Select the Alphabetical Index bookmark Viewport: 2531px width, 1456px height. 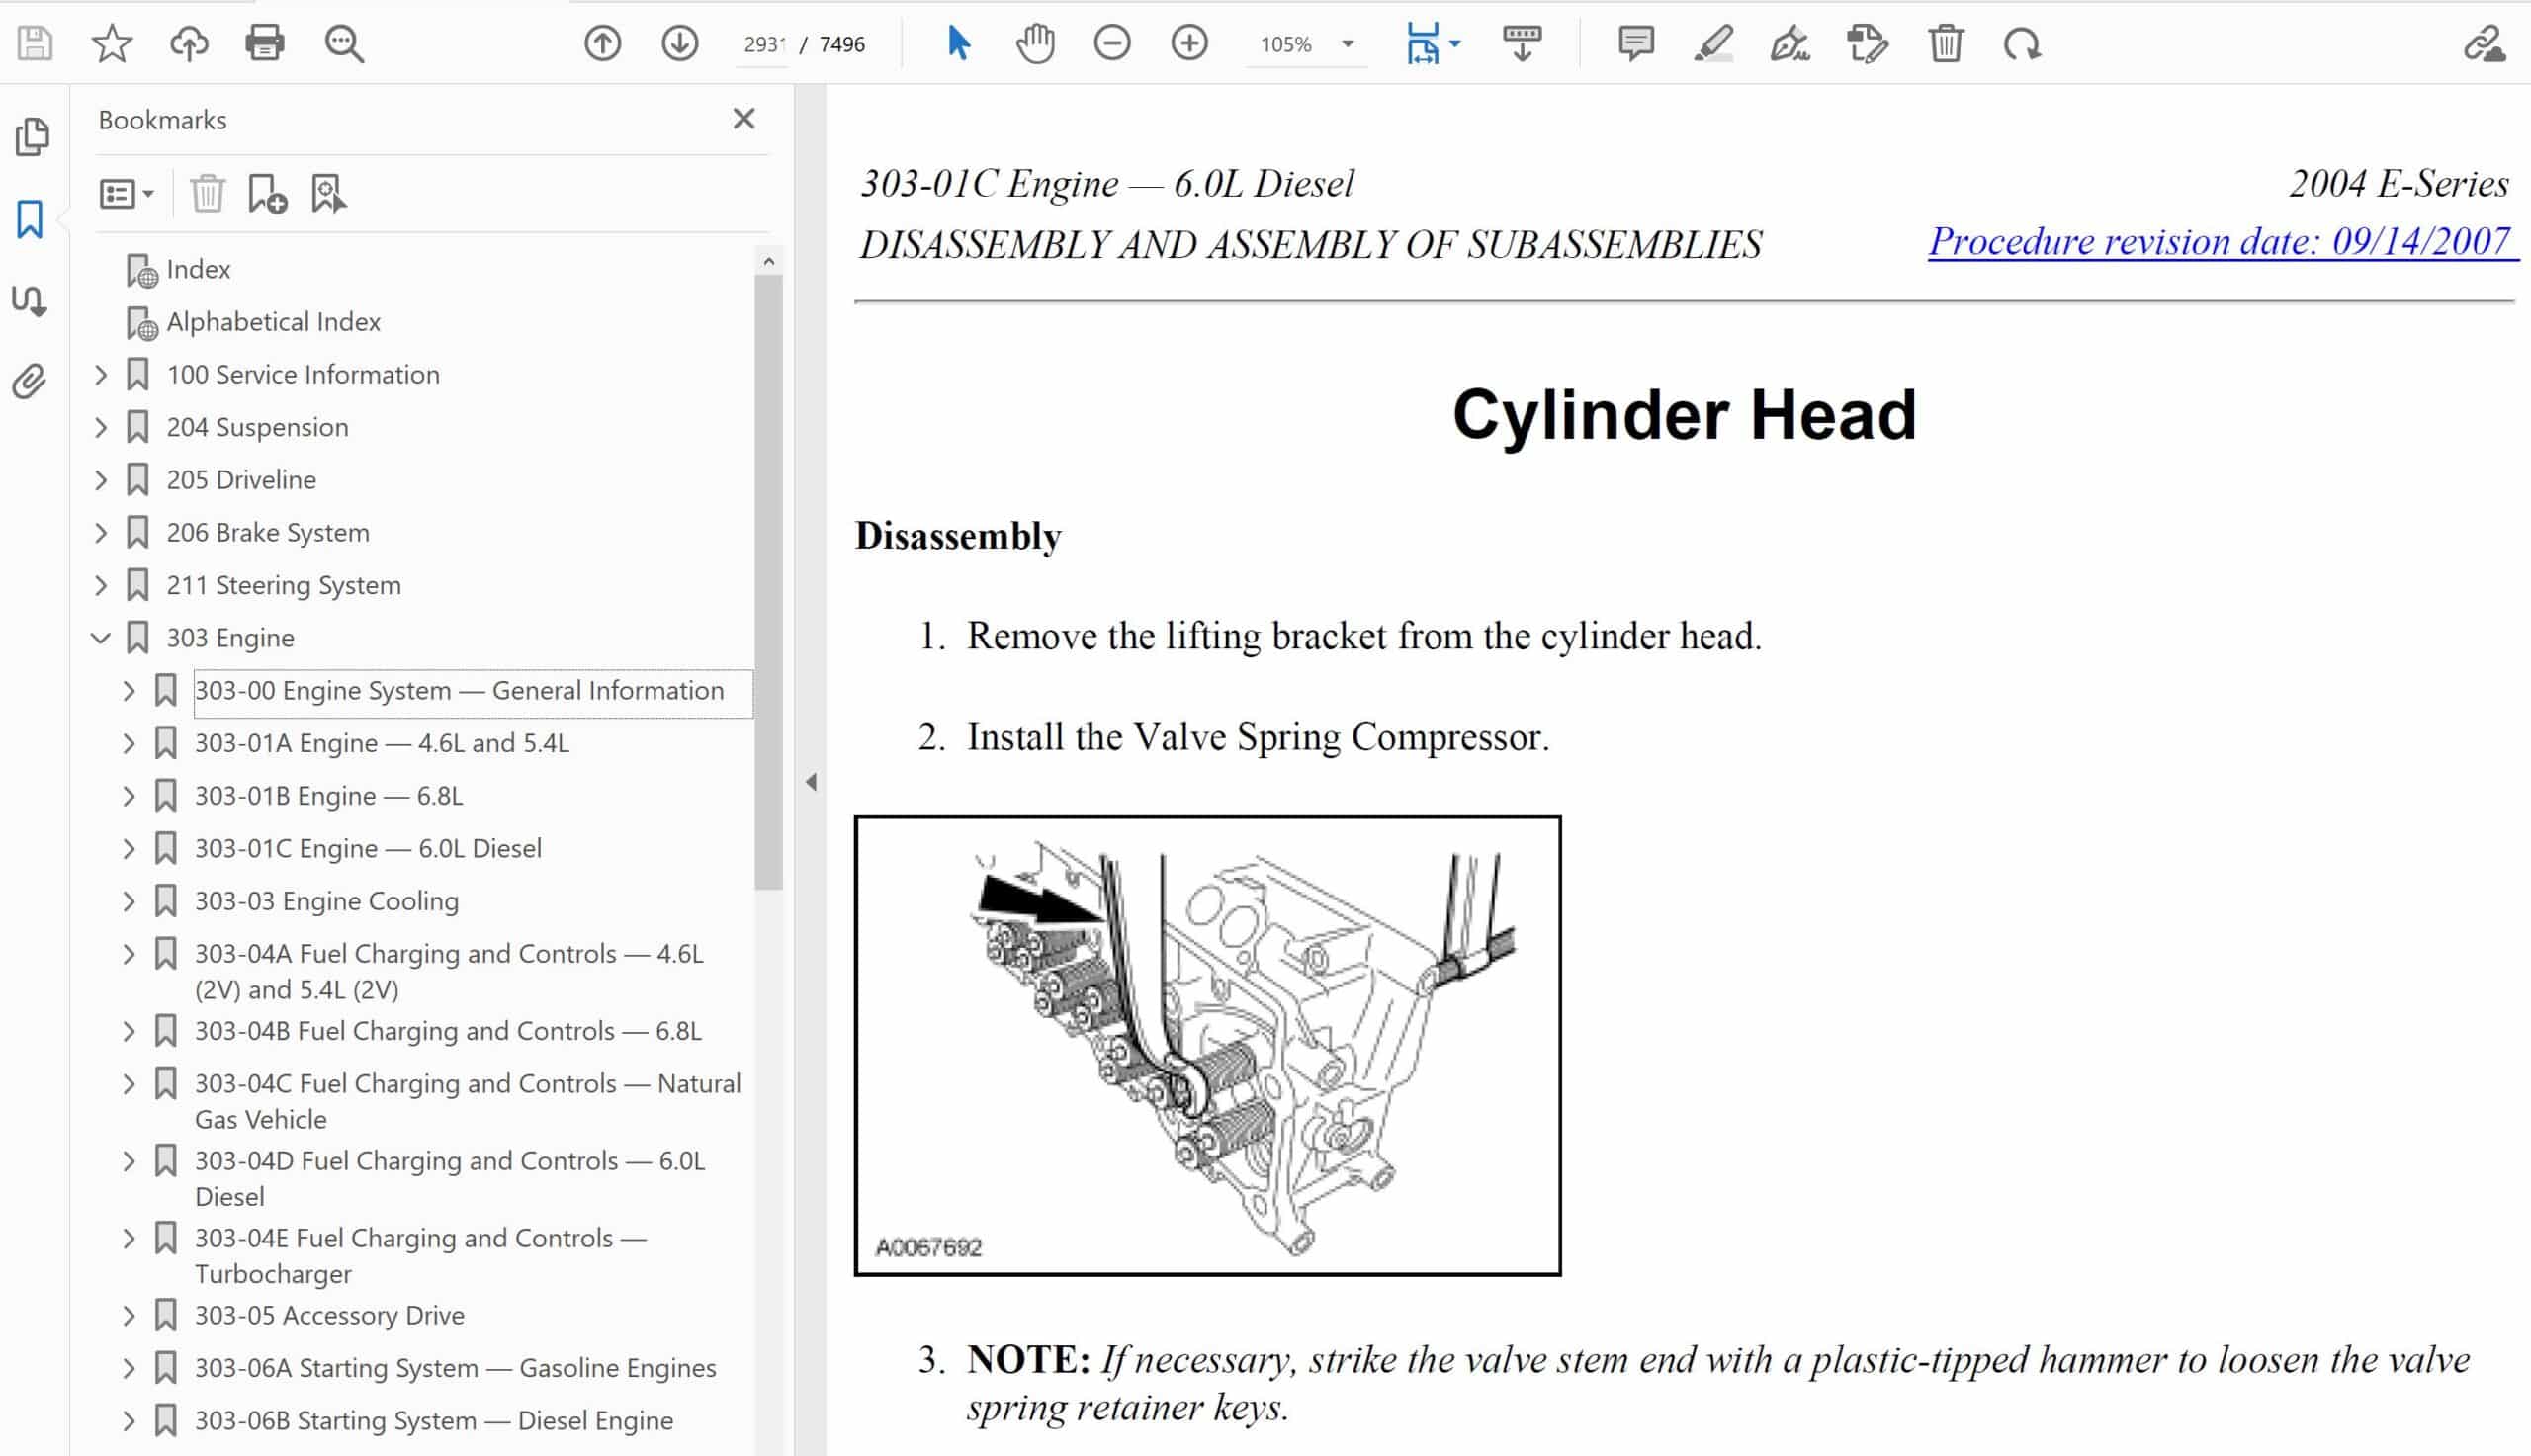coord(273,322)
